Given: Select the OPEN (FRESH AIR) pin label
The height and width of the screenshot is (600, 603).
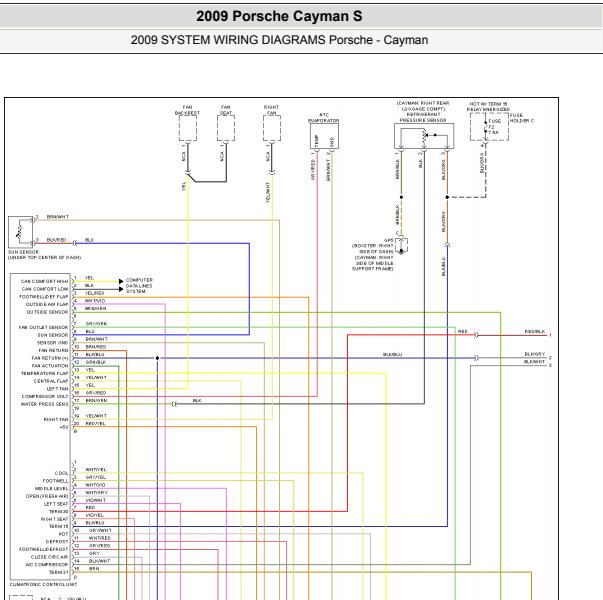Looking at the screenshot, I should click(47, 496).
